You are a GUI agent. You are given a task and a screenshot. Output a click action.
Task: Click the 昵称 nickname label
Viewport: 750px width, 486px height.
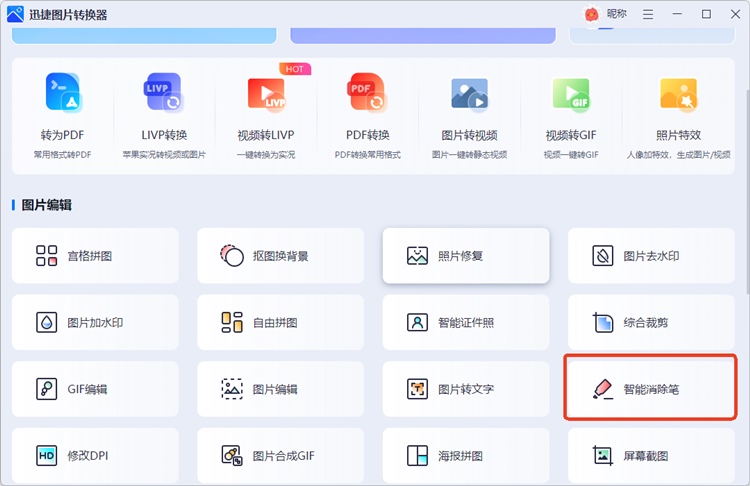[617, 14]
